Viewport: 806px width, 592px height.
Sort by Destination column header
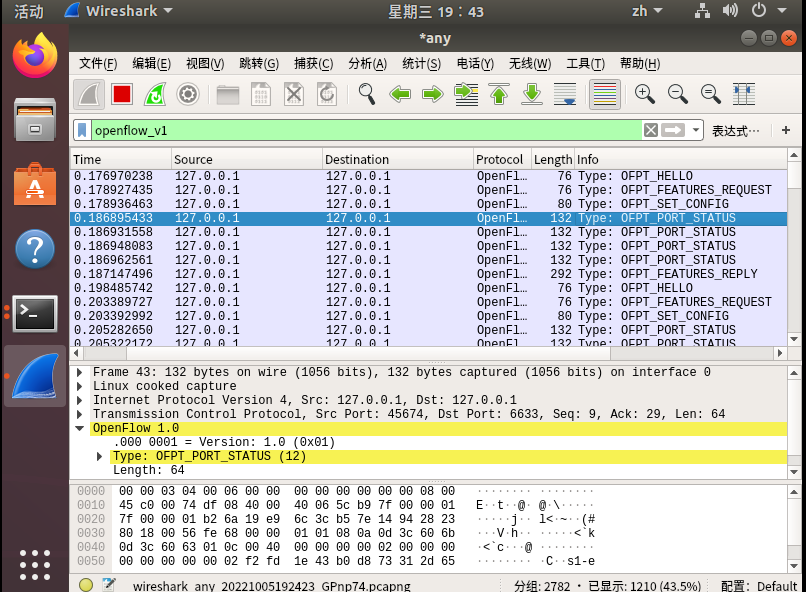[398, 160]
